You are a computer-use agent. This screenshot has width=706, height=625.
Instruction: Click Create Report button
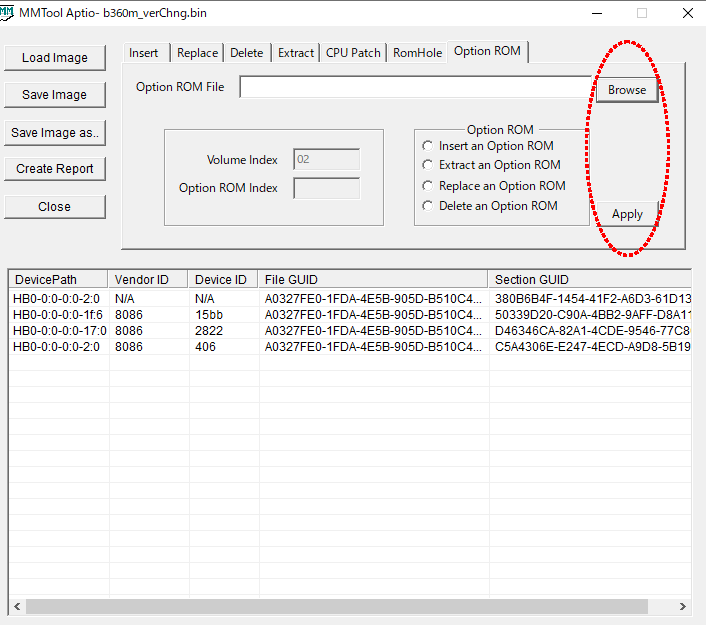pos(55,169)
